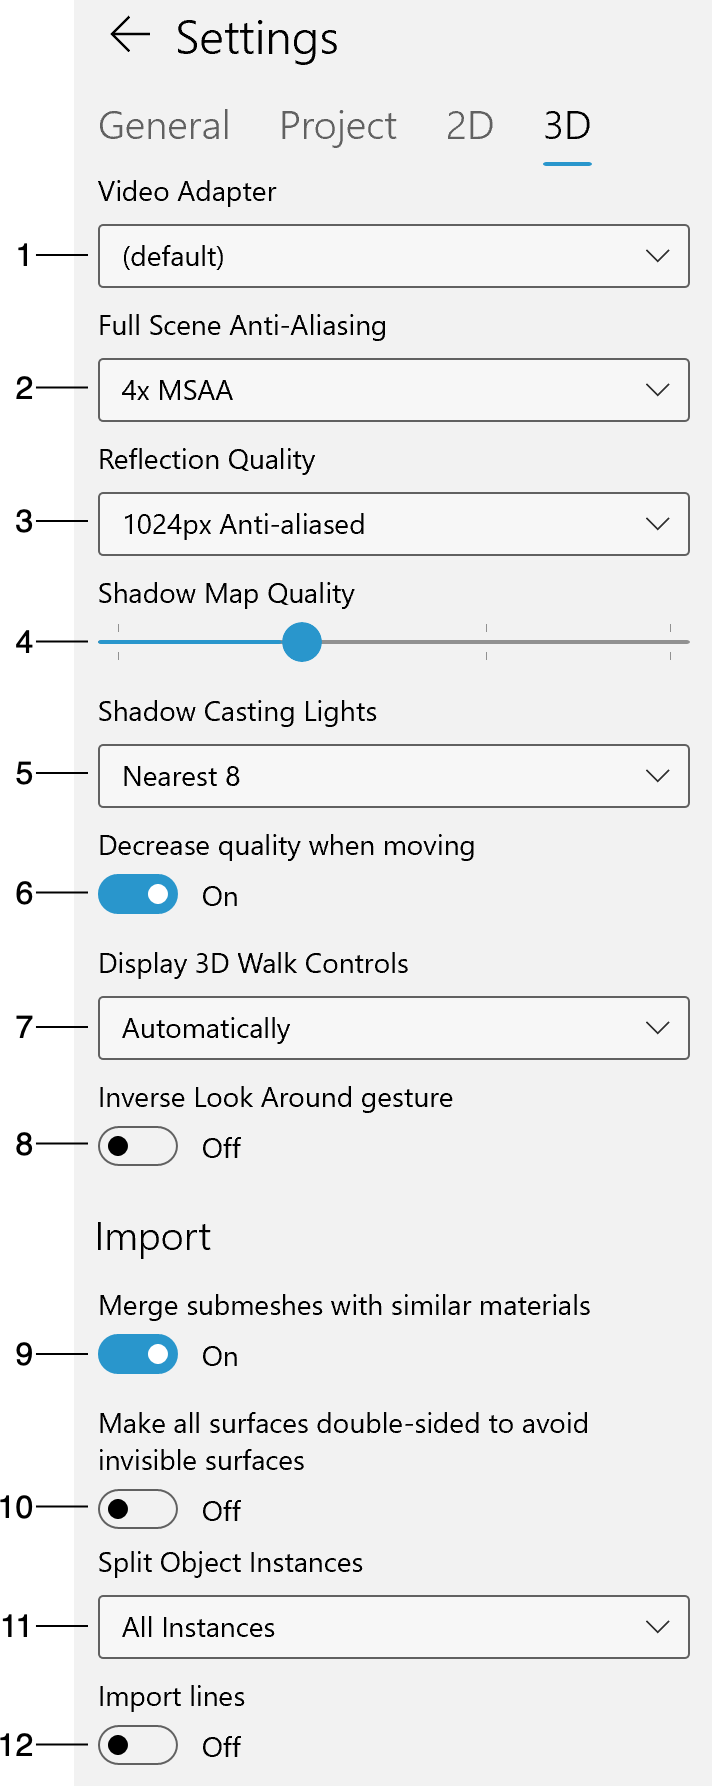The height and width of the screenshot is (1786, 712).
Task: Turn off Merge submeshes with similar materials
Action: pos(138,1354)
